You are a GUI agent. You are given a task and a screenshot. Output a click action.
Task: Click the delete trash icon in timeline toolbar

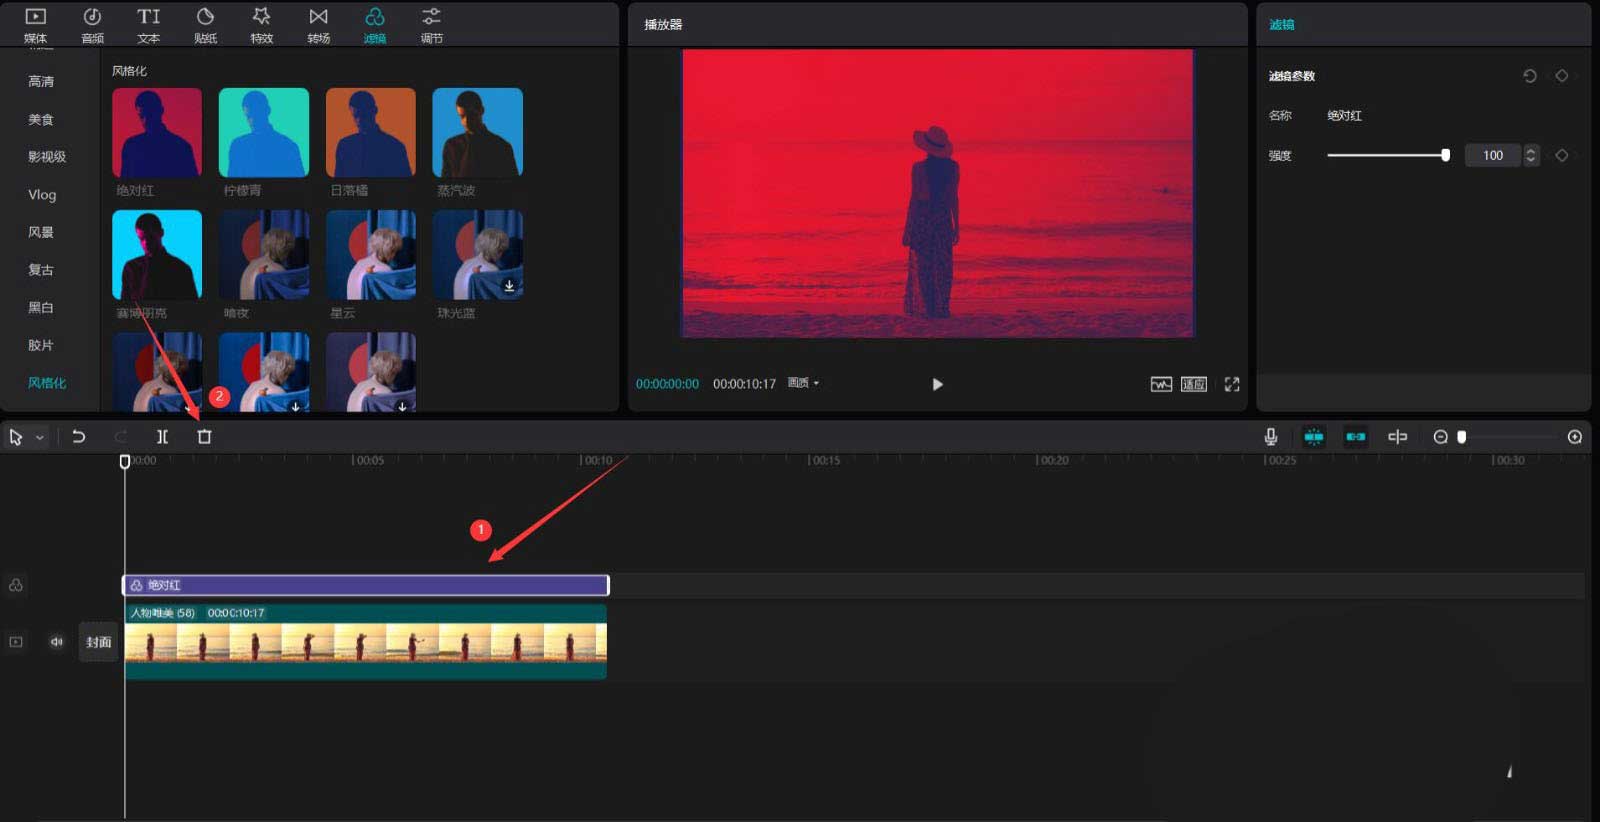[204, 437]
